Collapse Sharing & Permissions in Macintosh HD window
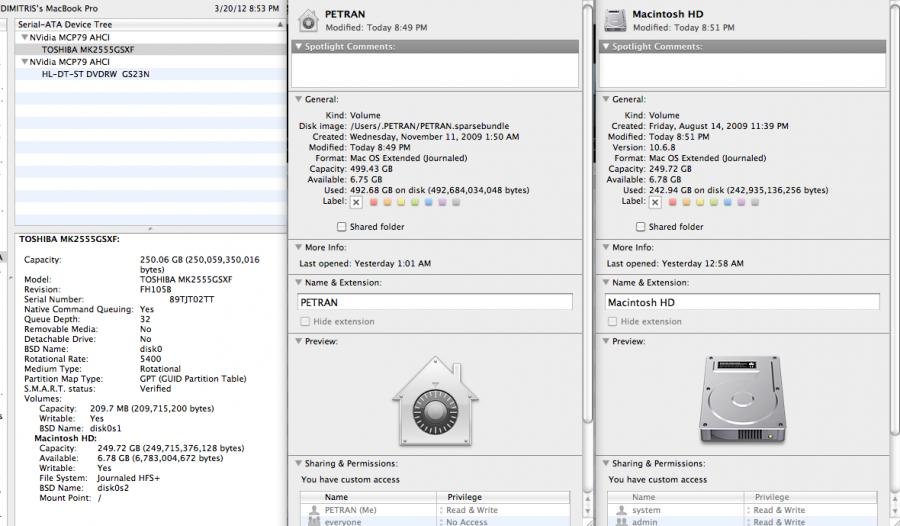The image size is (900, 526). [606, 463]
